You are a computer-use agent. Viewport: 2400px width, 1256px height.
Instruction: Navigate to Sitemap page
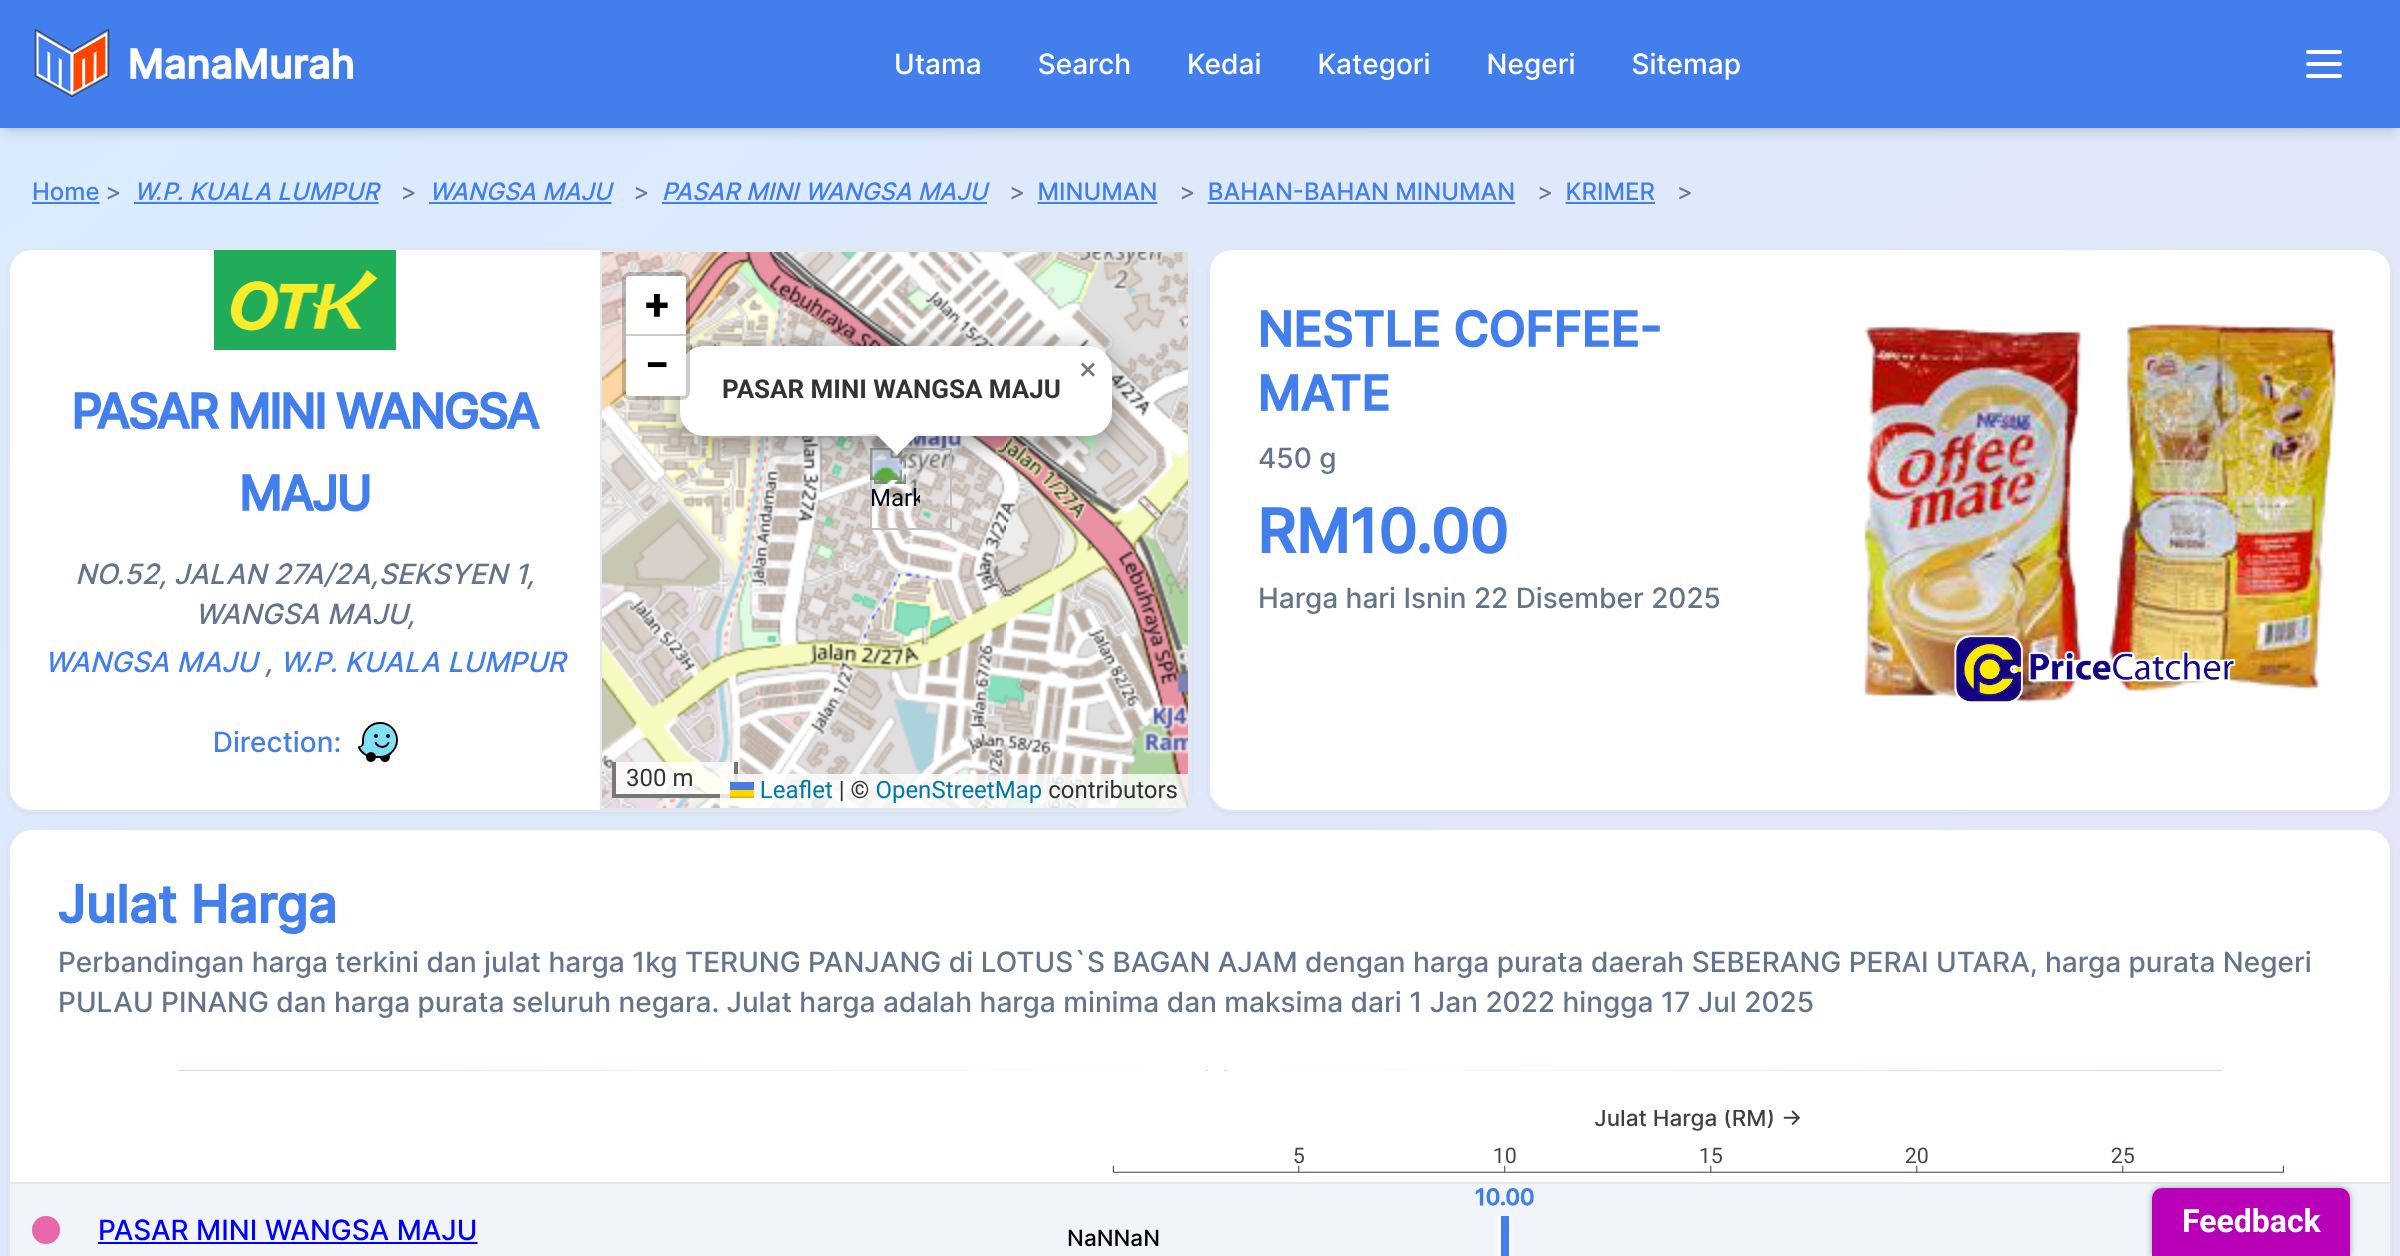tap(1685, 64)
